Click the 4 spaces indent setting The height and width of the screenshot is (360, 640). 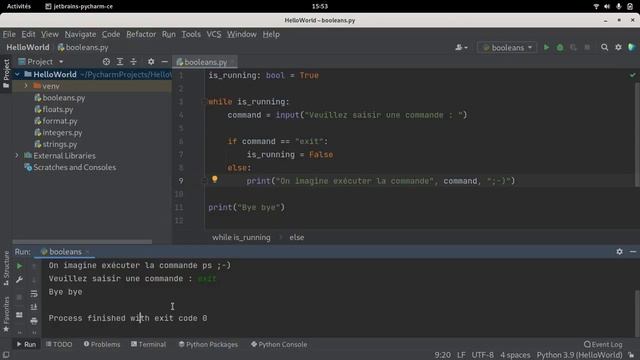click(515, 355)
